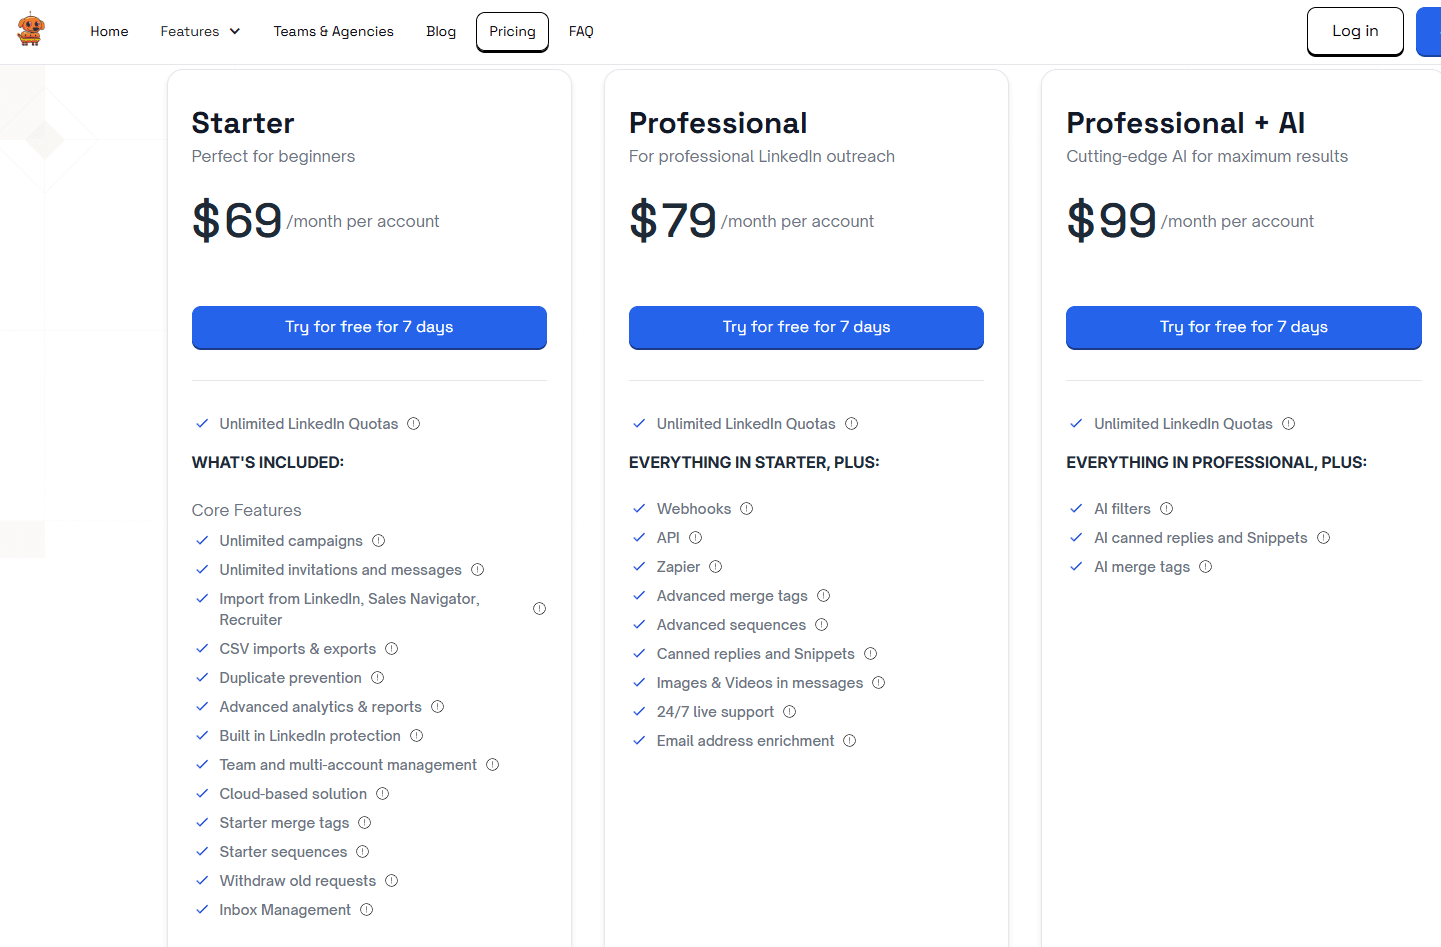Click the Log in button
Viewport: 1441px width, 947px height.
coord(1355,32)
